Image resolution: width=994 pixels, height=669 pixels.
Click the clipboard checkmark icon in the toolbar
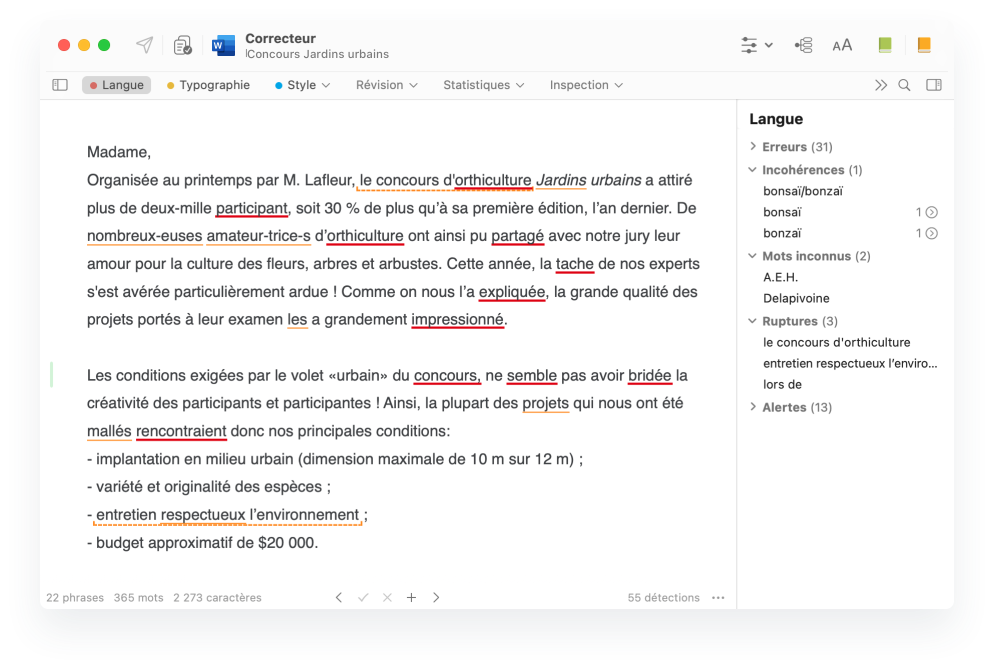pos(183,45)
